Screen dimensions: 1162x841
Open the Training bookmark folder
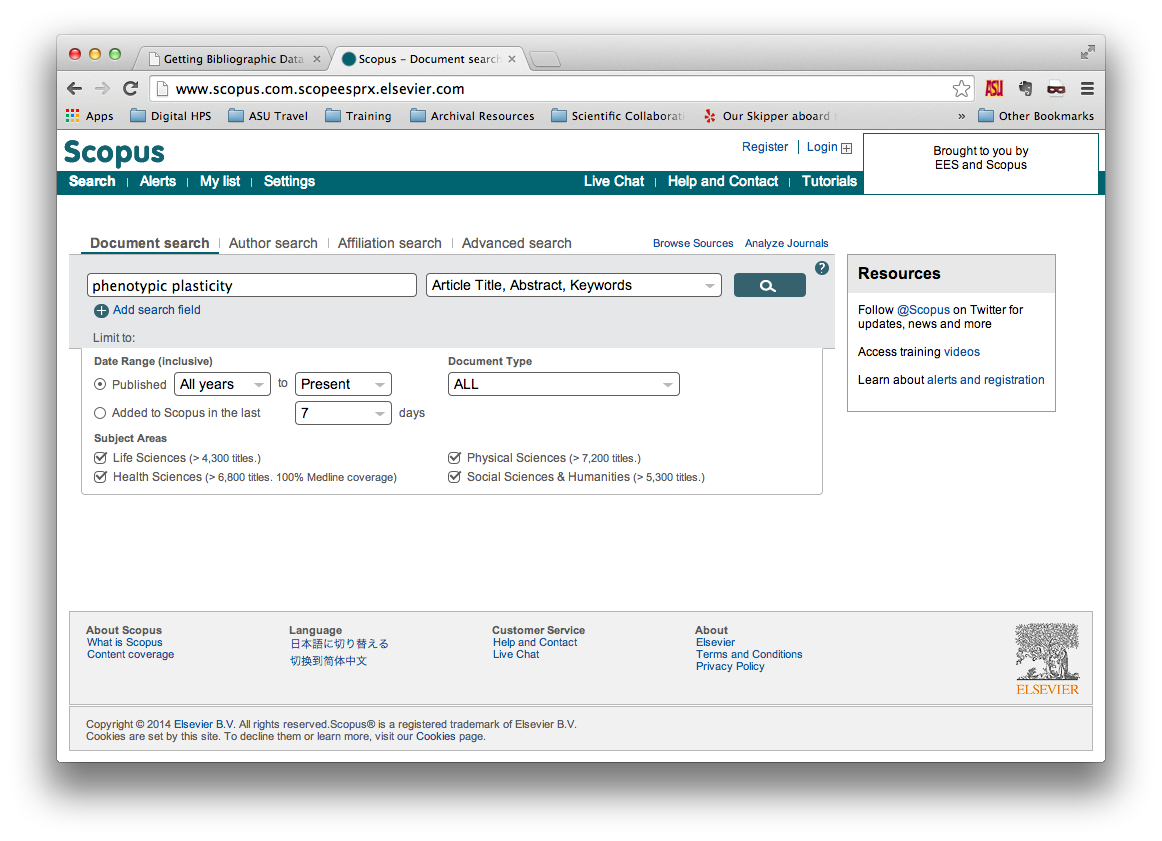tap(358, 116)
